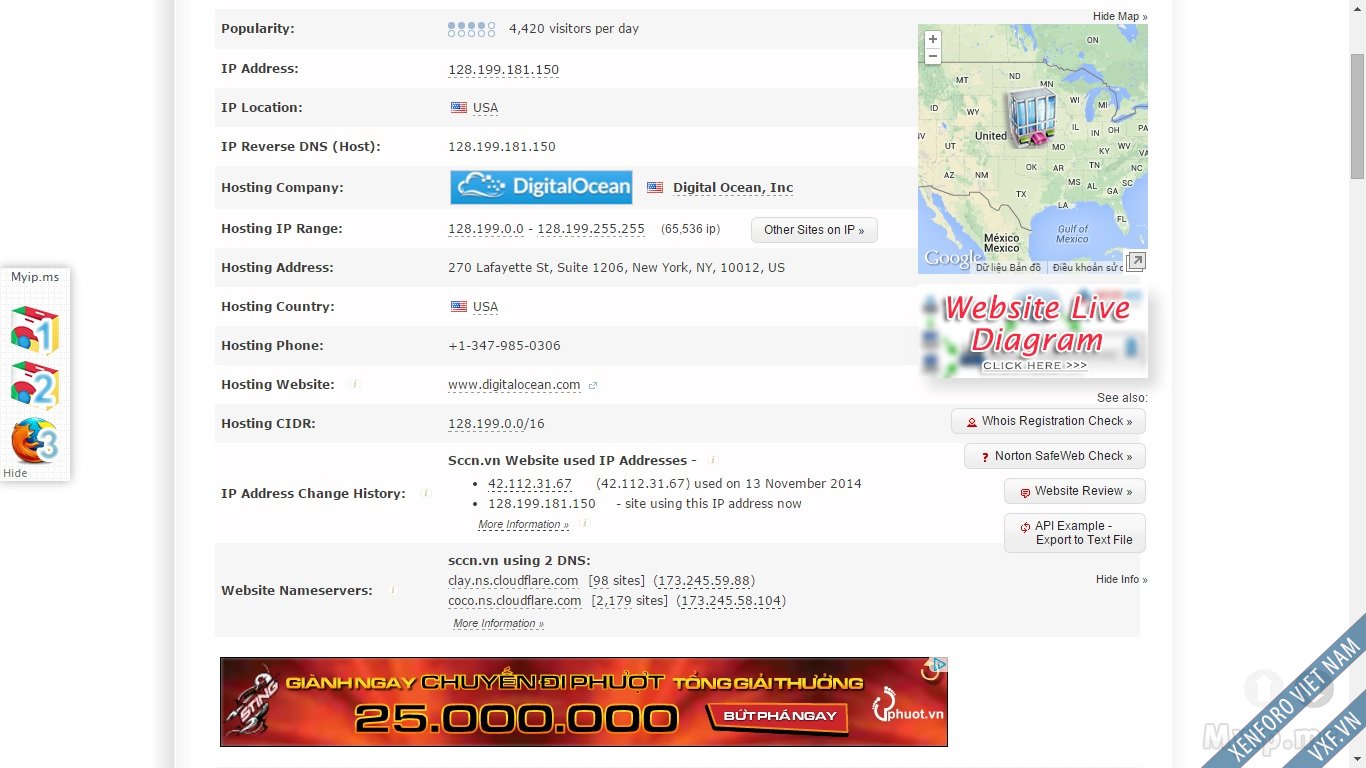This screenshot has height=768, width=1366.
Task: Open clay.ns.cloudflare.com nameserver link
Action: coord(513,581)
